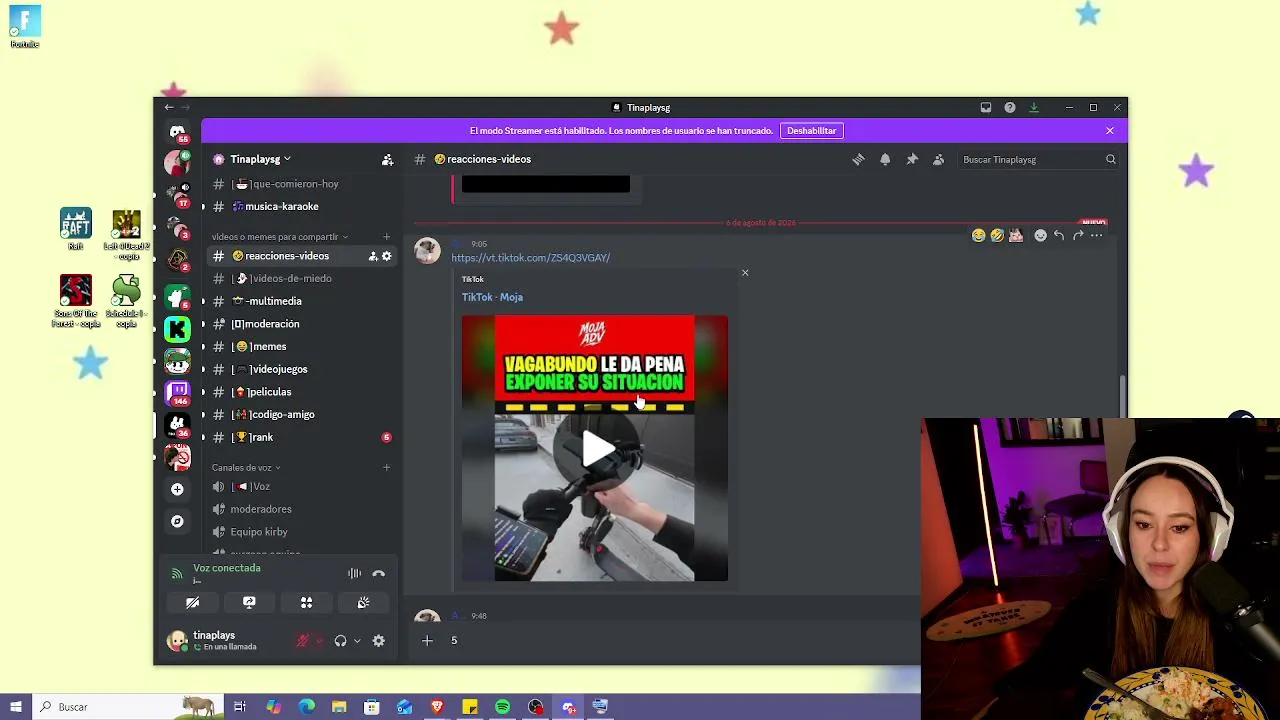
Task: Unmute the microphone
Action: tap(302, 641)
